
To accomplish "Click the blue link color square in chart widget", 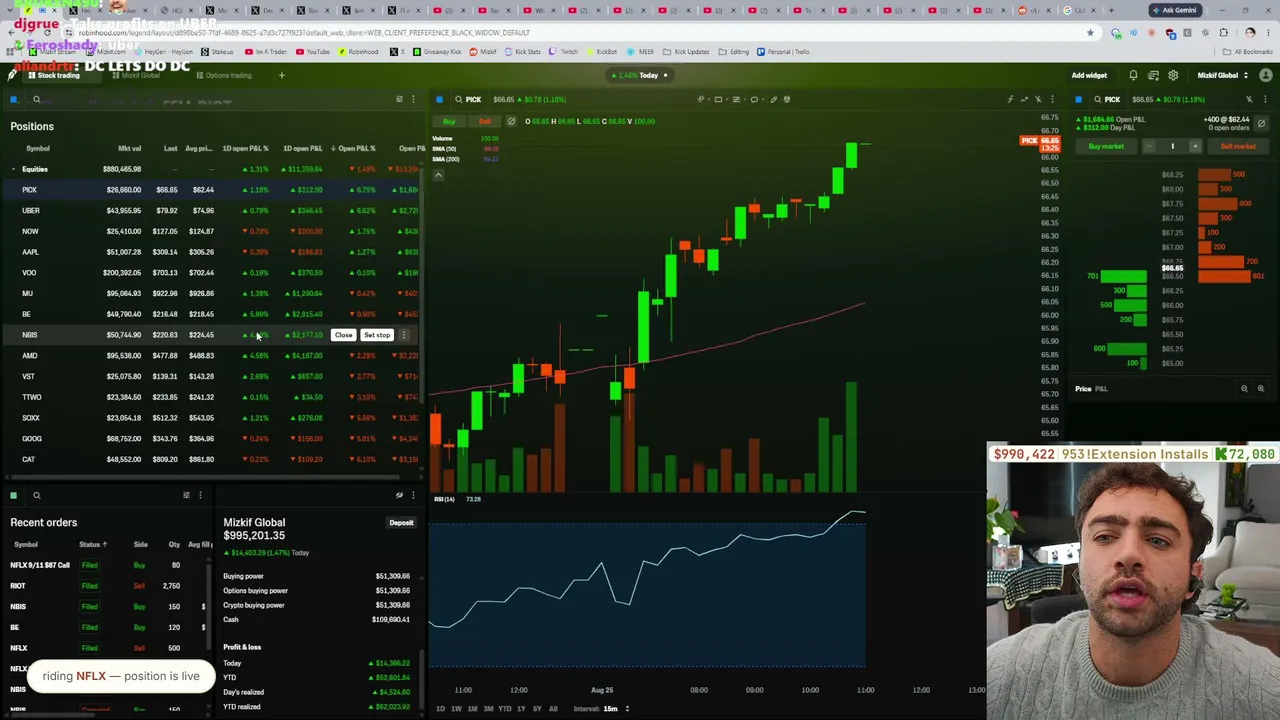I will 439,99.
